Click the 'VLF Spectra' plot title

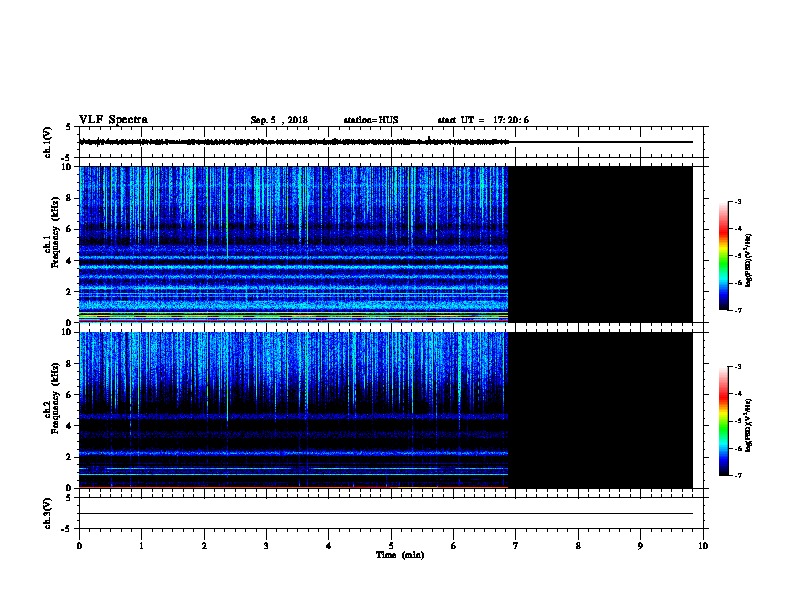113,120
